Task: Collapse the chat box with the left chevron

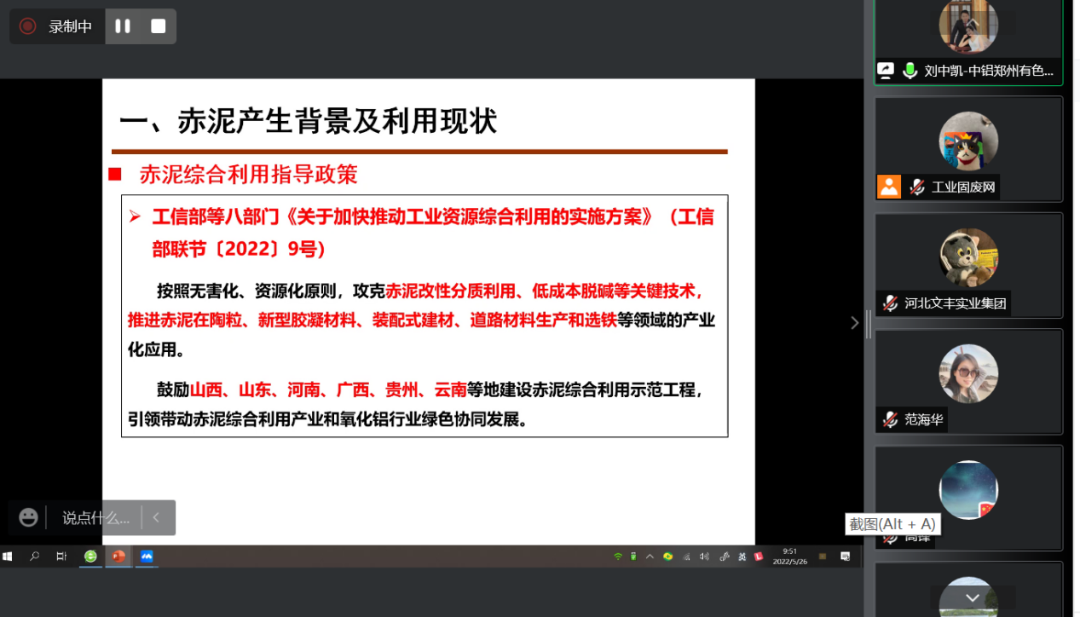Action: click(x=157, y=517)
